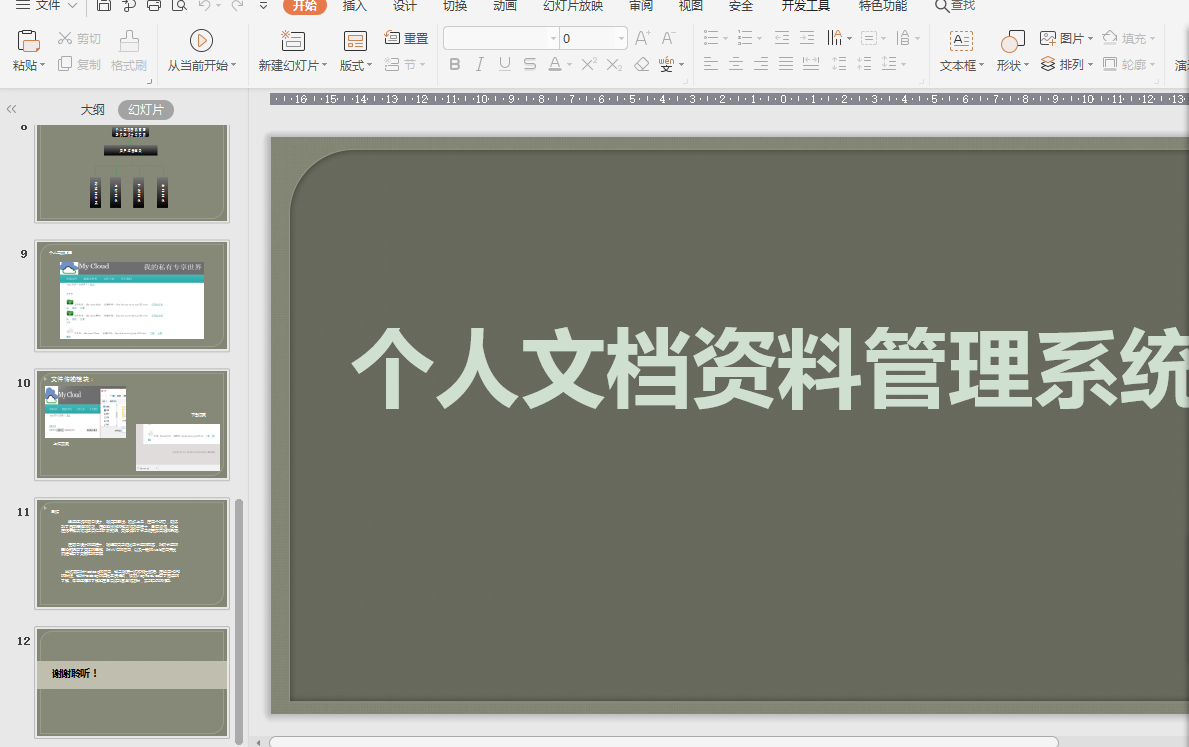Click the Undo arrow
Viewport: 1189px width, 747px height.
point(204,5)
